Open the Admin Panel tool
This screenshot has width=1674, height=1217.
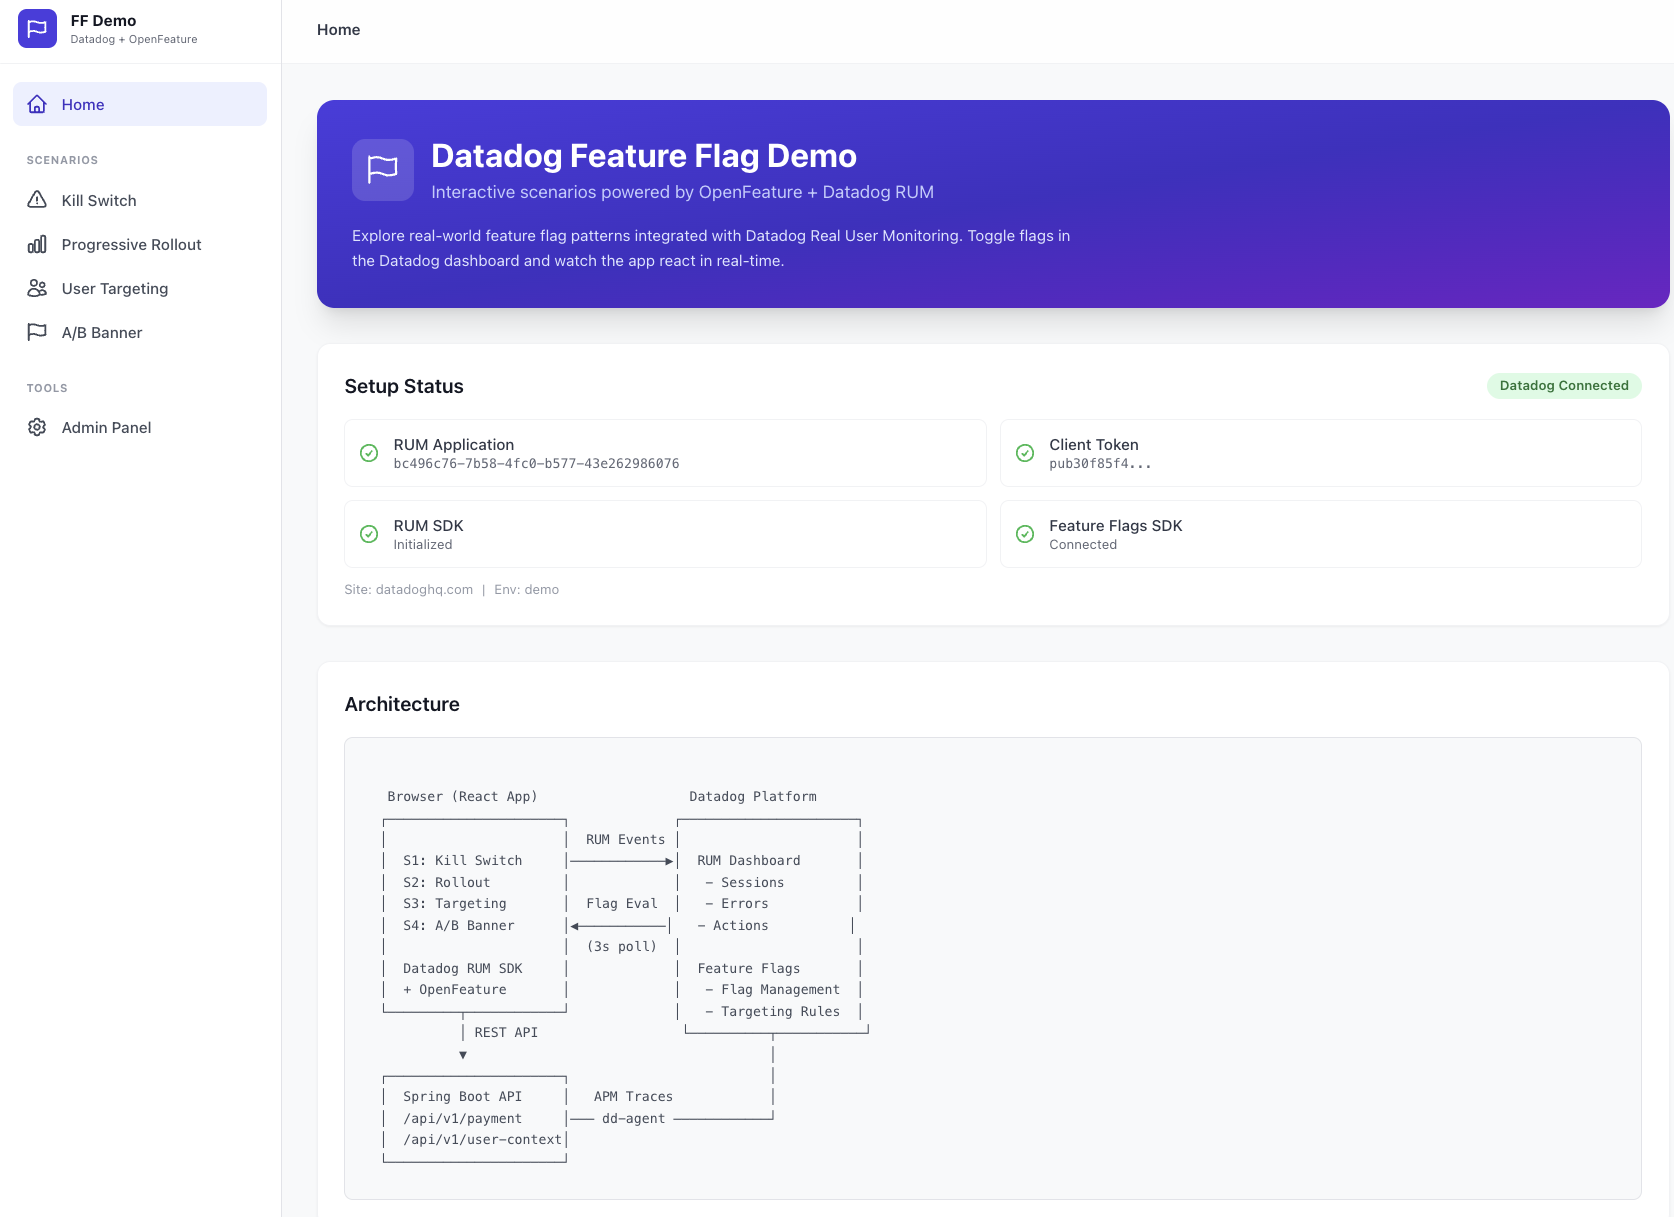[x=140, y=427]
